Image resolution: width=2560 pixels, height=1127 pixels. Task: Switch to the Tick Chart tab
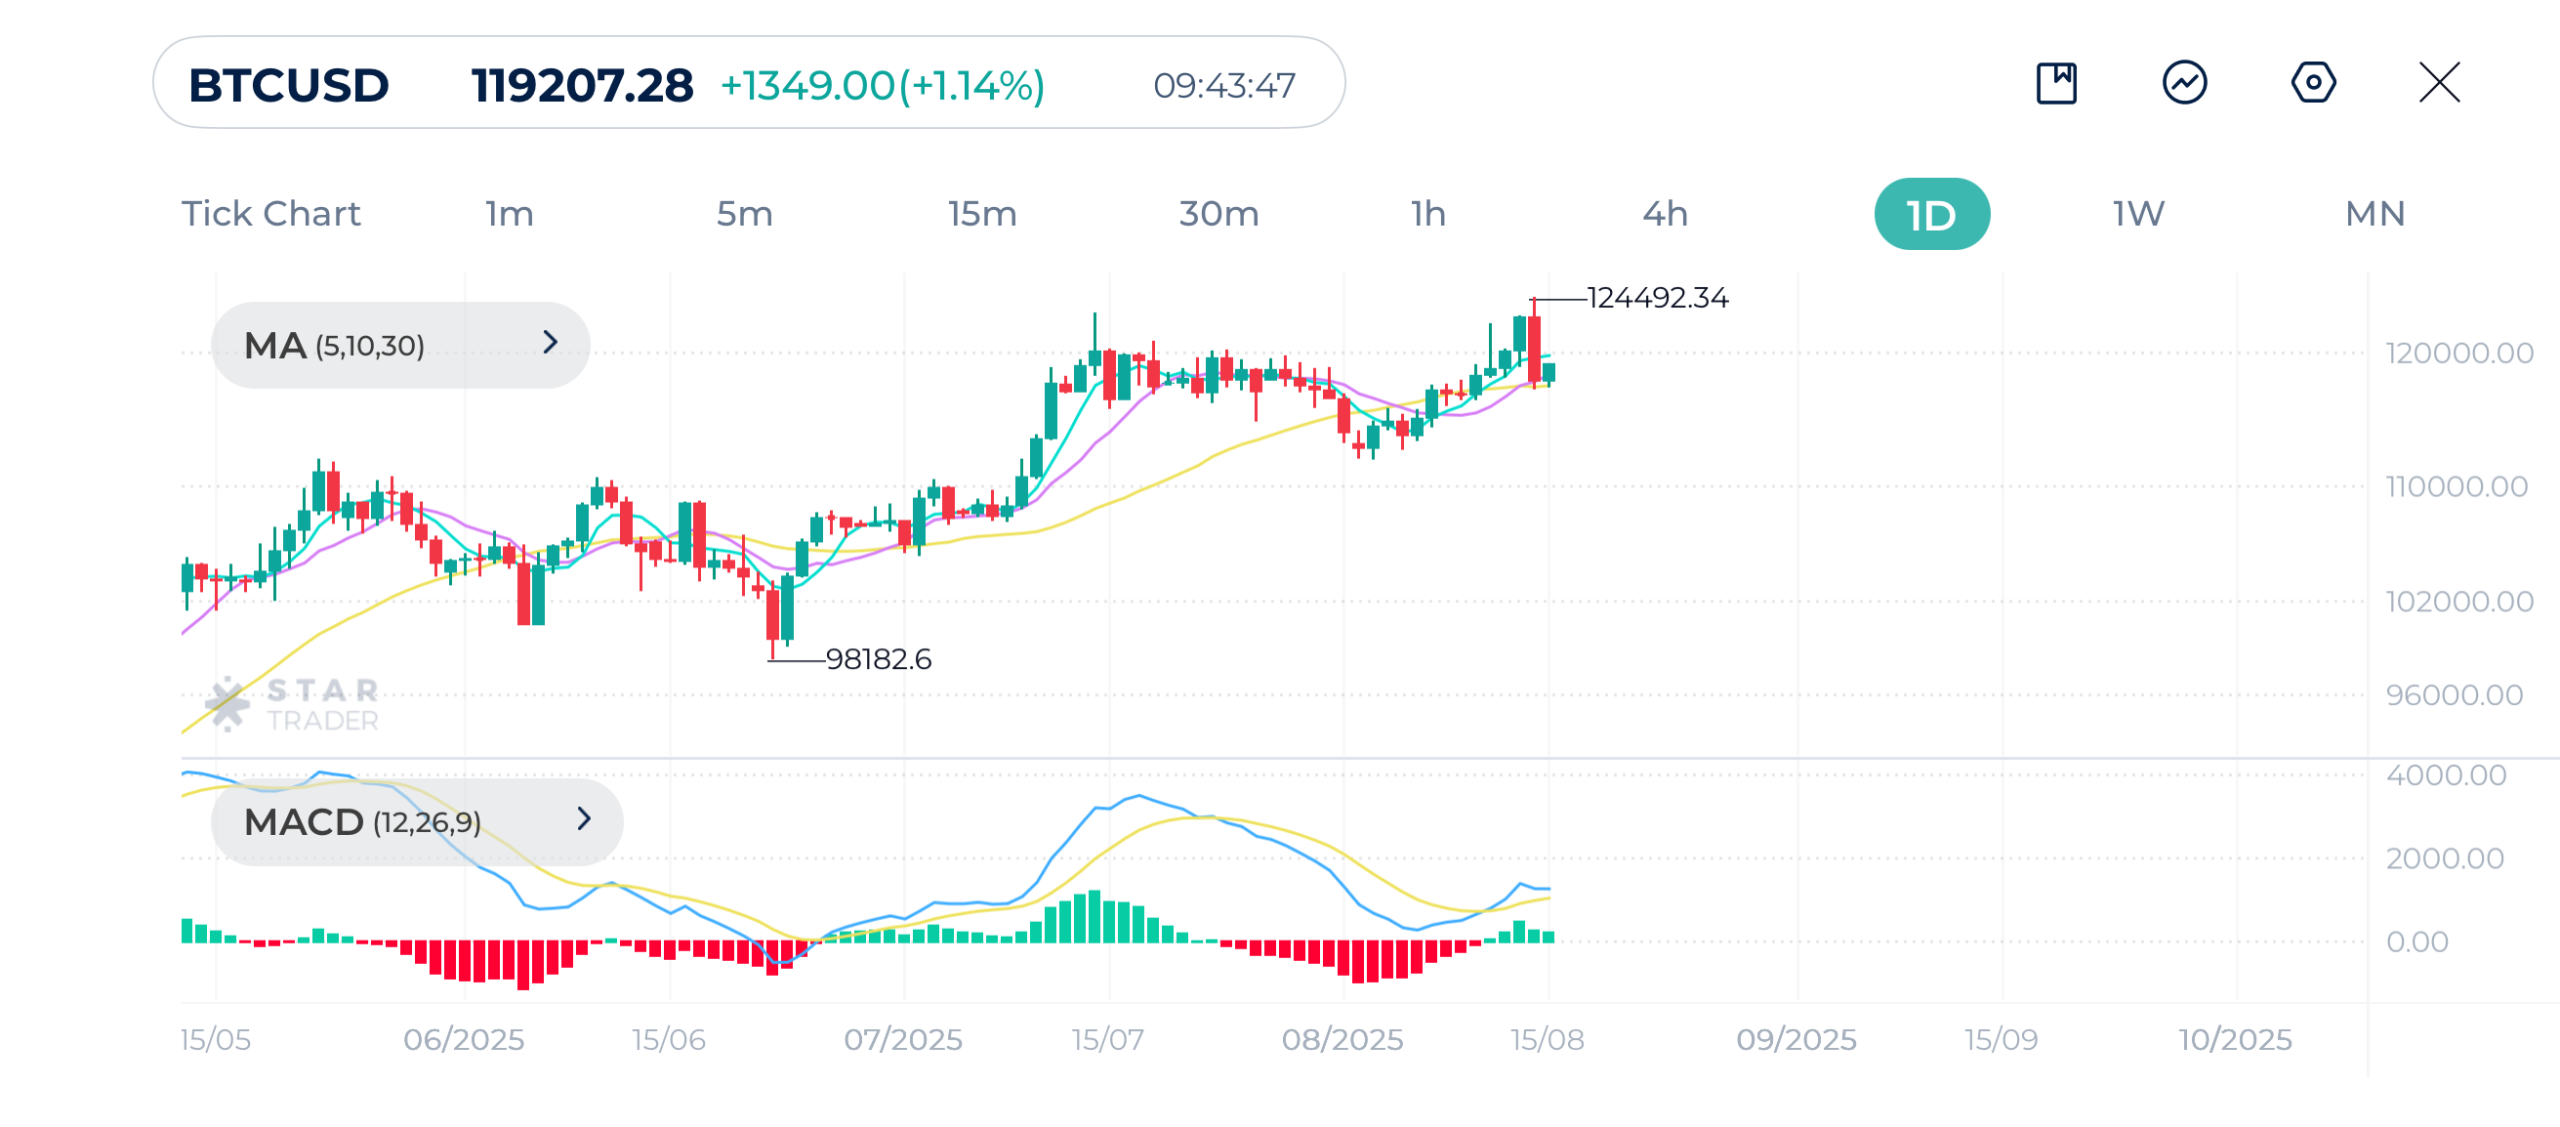[270, 214]
